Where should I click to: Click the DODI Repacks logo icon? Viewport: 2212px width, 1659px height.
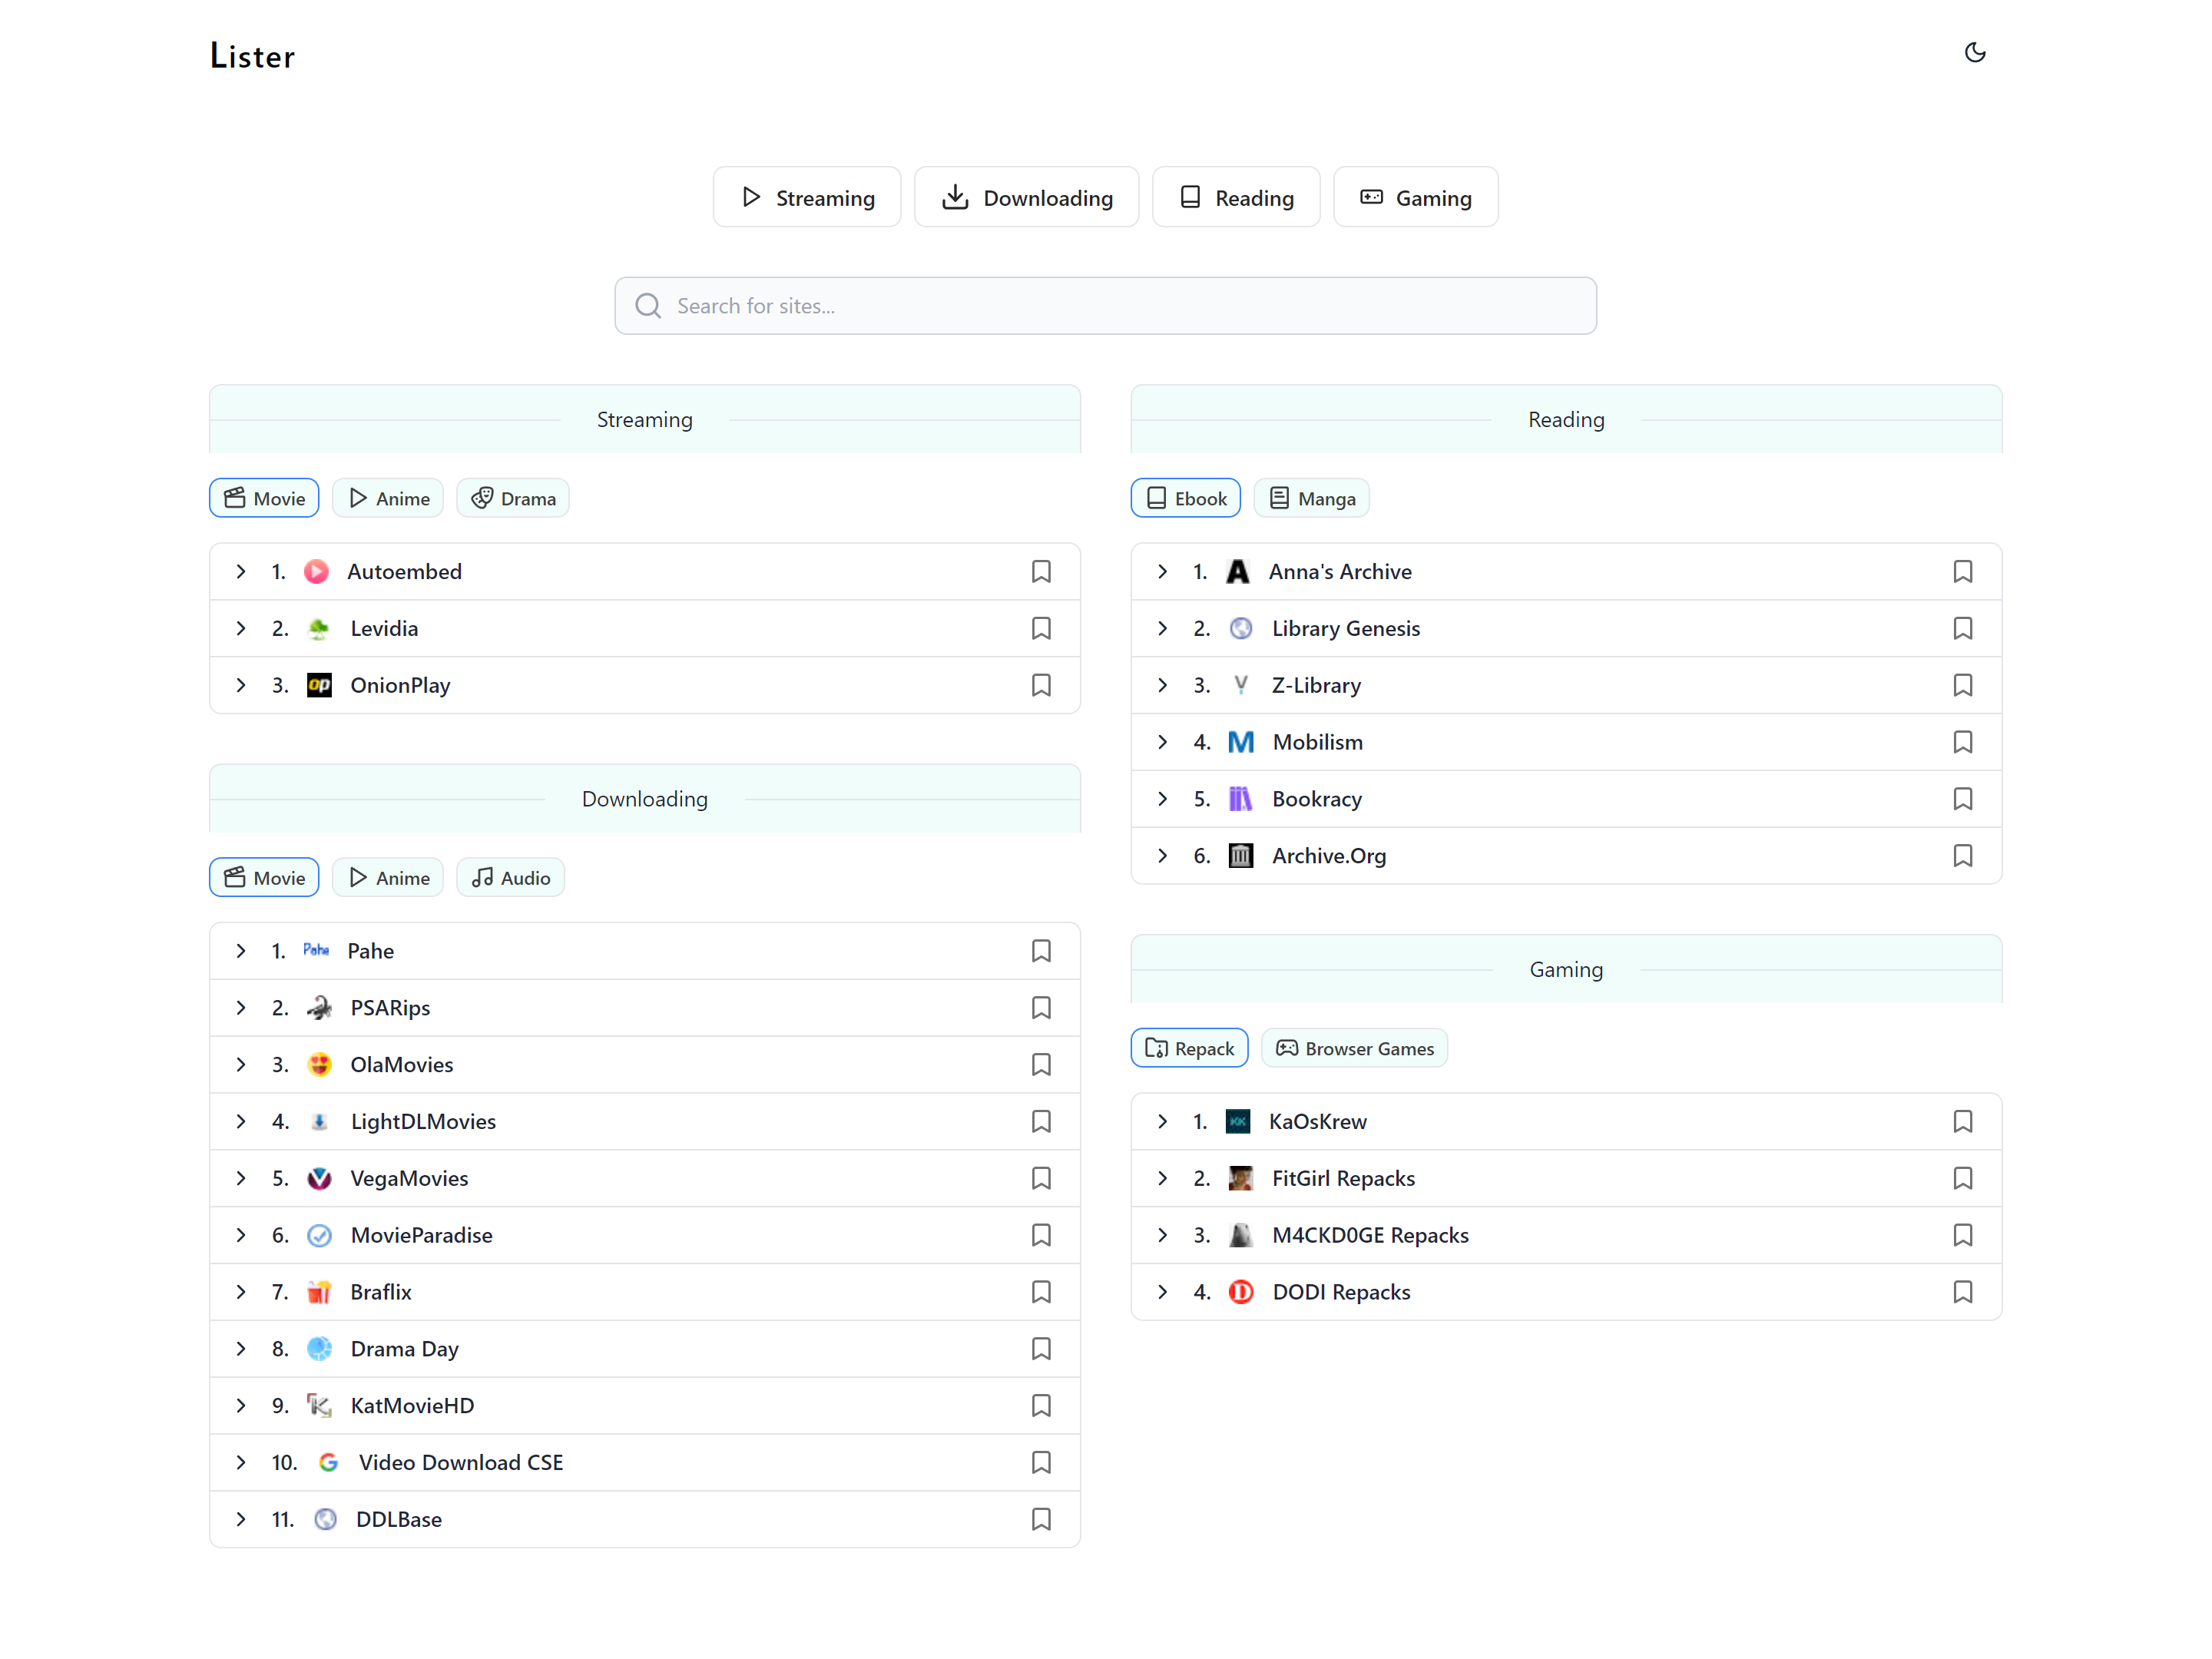coord(1241,1293)
